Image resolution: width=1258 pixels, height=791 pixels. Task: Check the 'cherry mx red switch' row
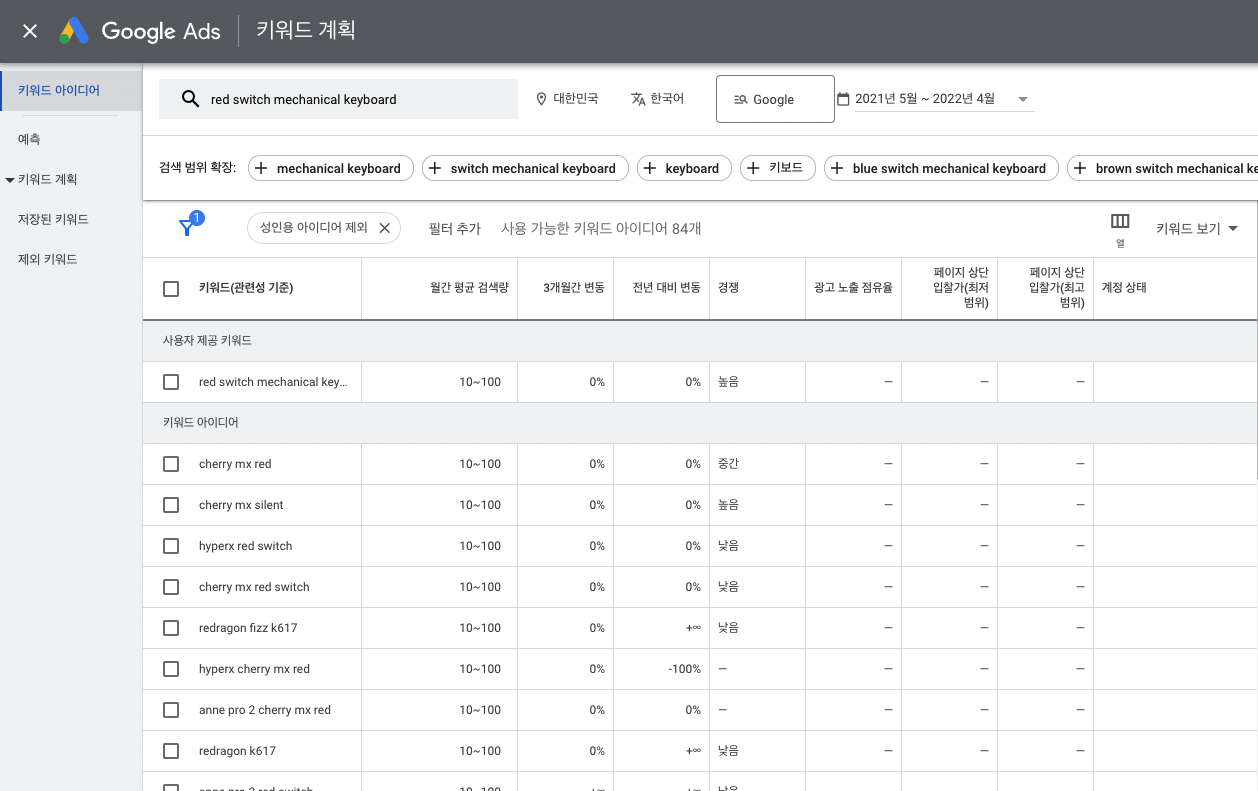171,587
